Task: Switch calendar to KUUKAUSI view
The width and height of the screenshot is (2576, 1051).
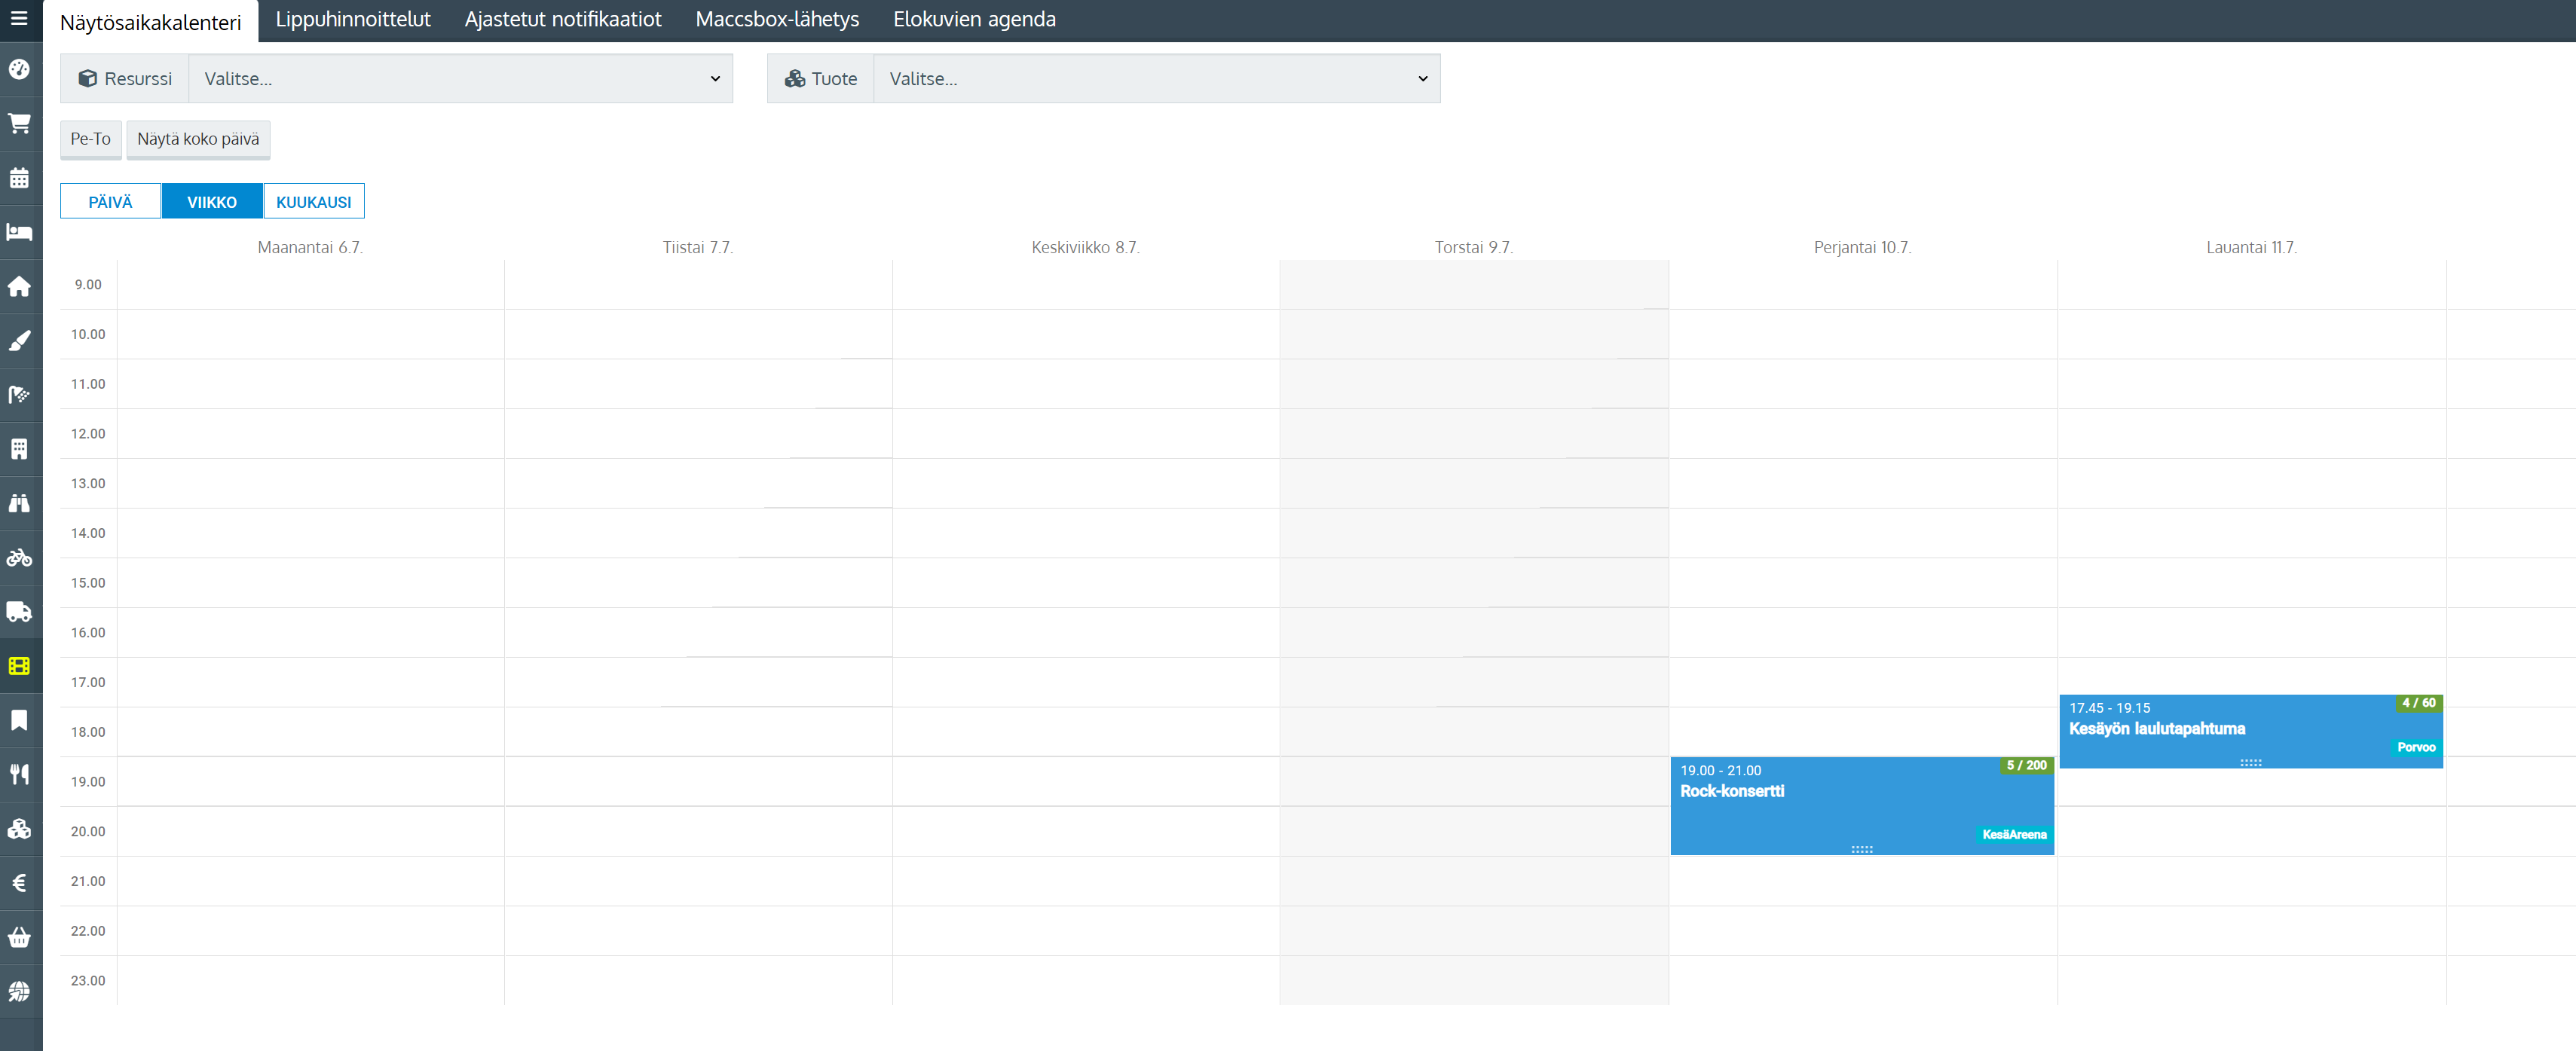Action: [x=314, y=201]
